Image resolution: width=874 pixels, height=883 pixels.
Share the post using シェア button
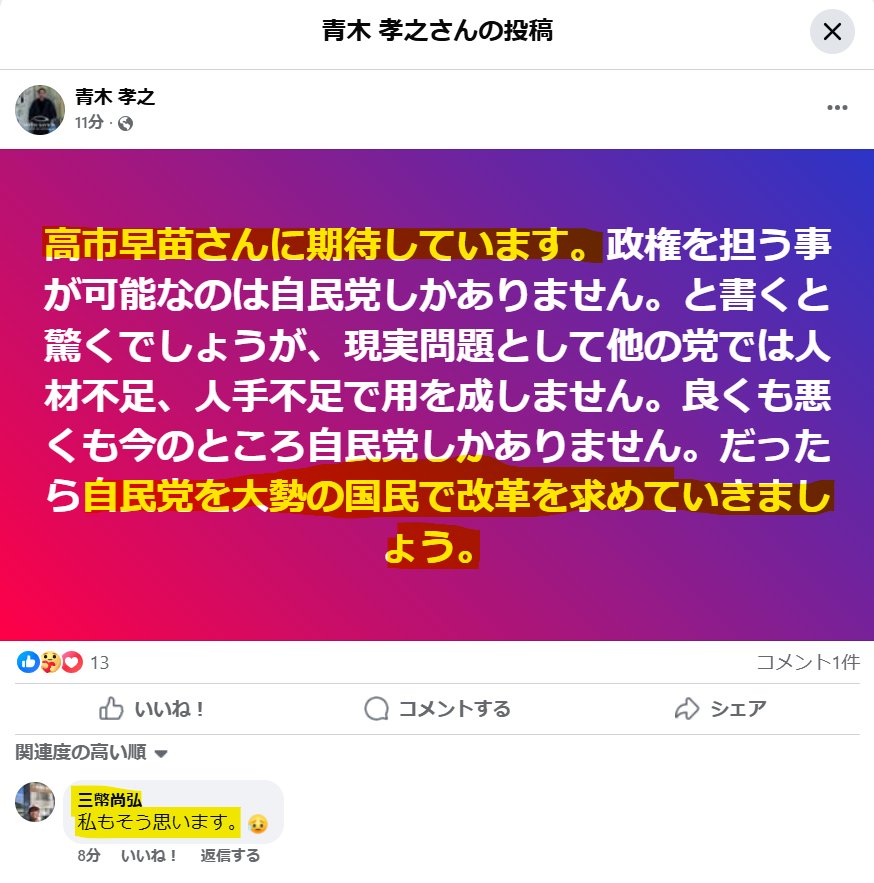(721, 709)
